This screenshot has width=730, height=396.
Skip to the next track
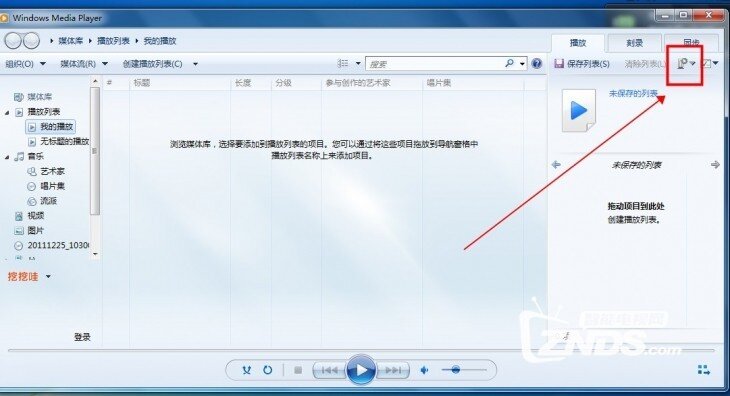tap(392, 370)
